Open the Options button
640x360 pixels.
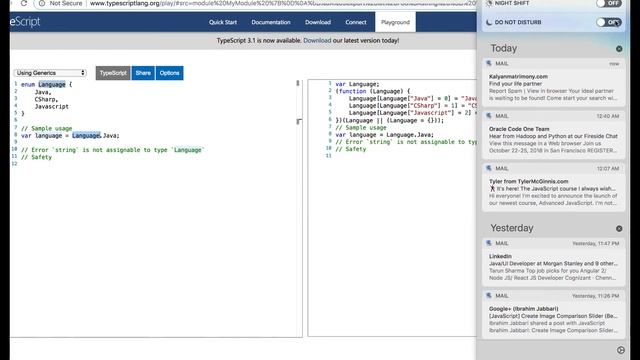pyautogui.click(x=169, y=73)
